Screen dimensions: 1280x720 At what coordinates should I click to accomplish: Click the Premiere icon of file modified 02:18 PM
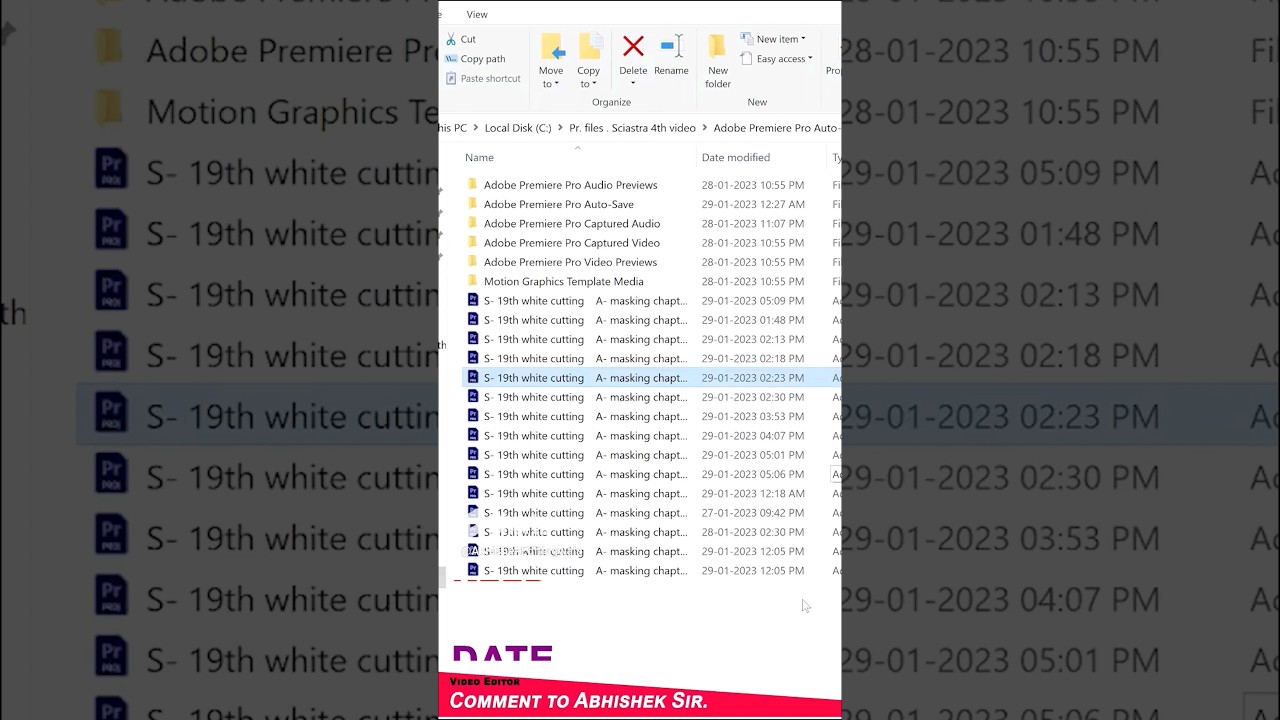point(473,358)
